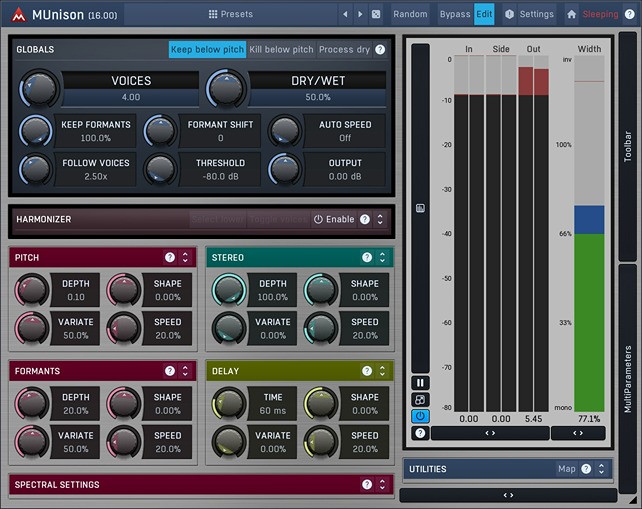Collapse the Pitch section using its arrows
This screenshot has width=642, height=509.
185,258
